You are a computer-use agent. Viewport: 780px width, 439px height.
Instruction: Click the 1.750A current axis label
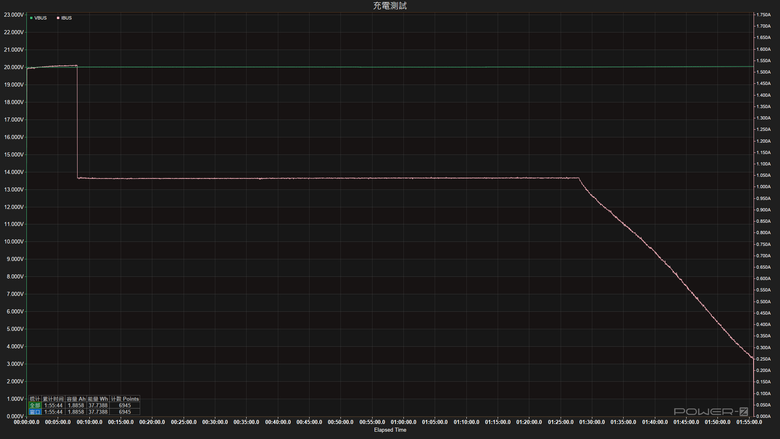point(764,15)
